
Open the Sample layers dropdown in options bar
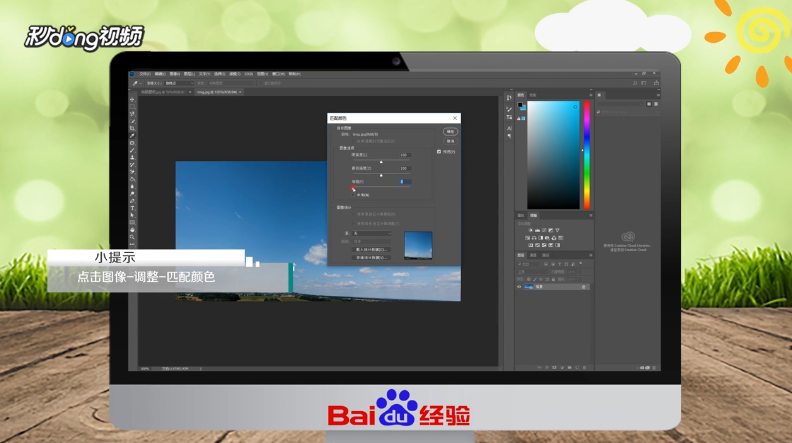point(231,83)
